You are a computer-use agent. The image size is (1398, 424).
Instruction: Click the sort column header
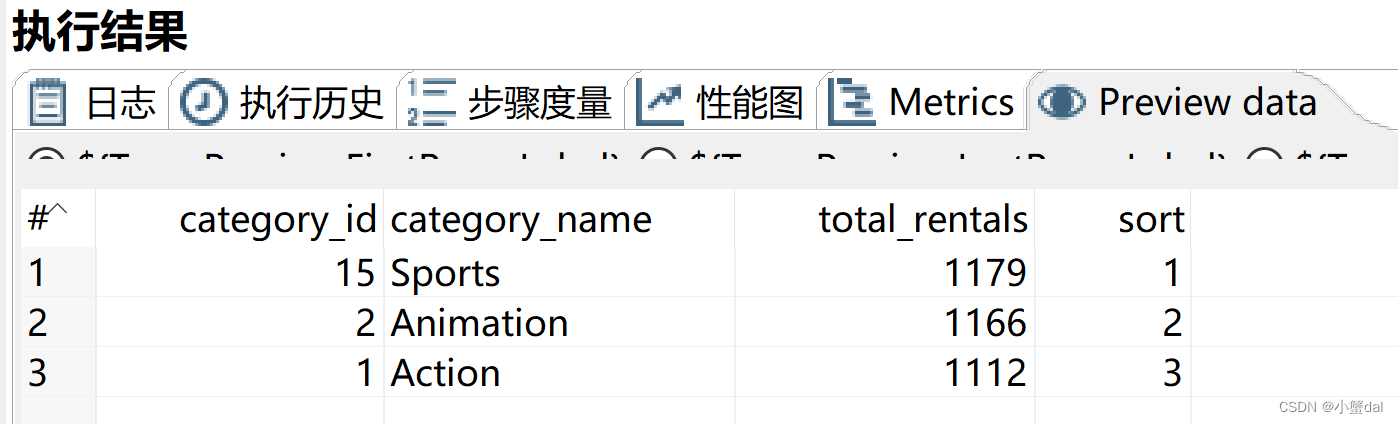(x=1112, y=219)
